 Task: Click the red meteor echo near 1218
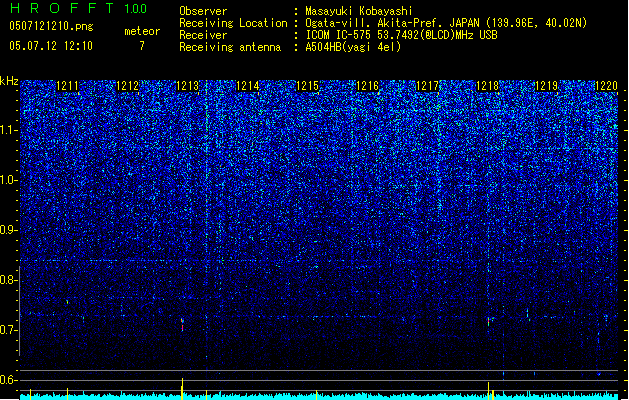click(488, 321)
